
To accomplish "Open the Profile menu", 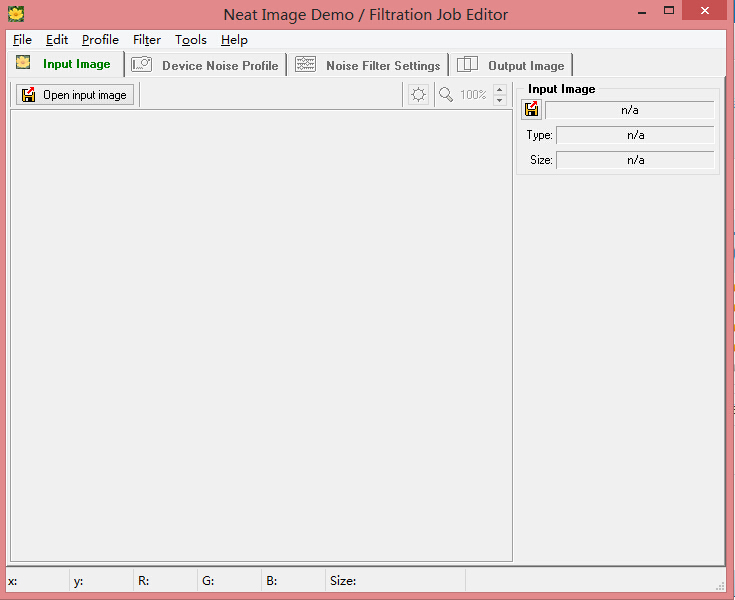I will tap(100, 40).
